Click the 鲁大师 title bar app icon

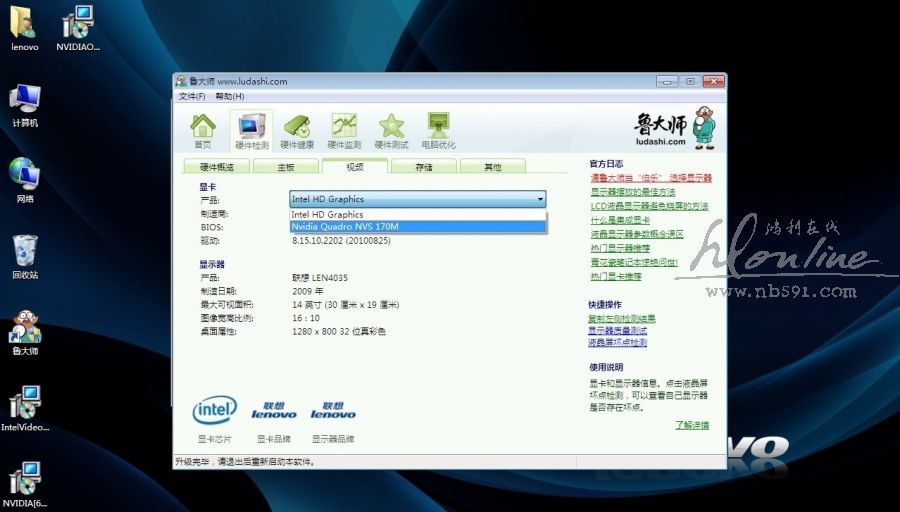tap(181, 82)
